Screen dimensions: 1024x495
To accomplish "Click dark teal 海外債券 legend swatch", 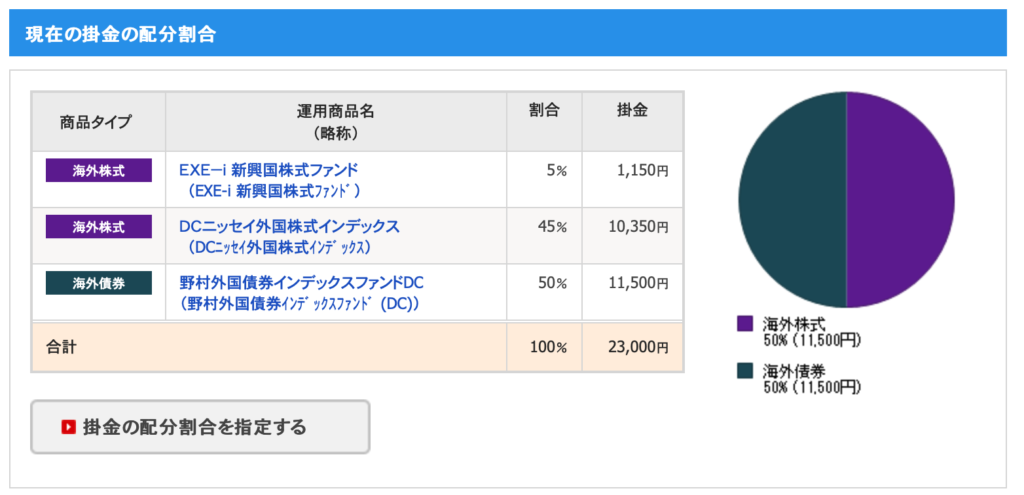I will coord(745,371).
